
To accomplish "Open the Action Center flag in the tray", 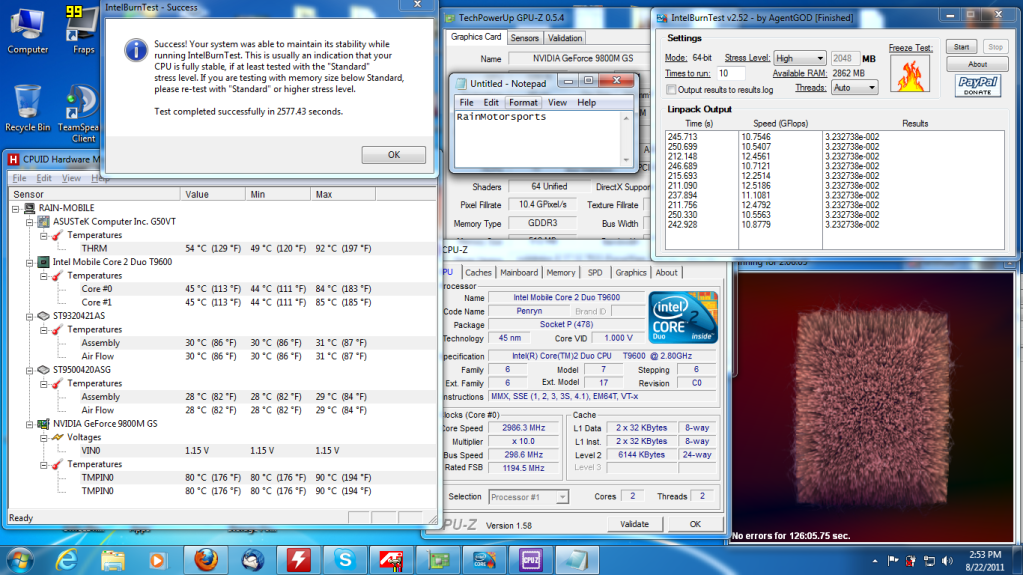I will pos(893,561).
